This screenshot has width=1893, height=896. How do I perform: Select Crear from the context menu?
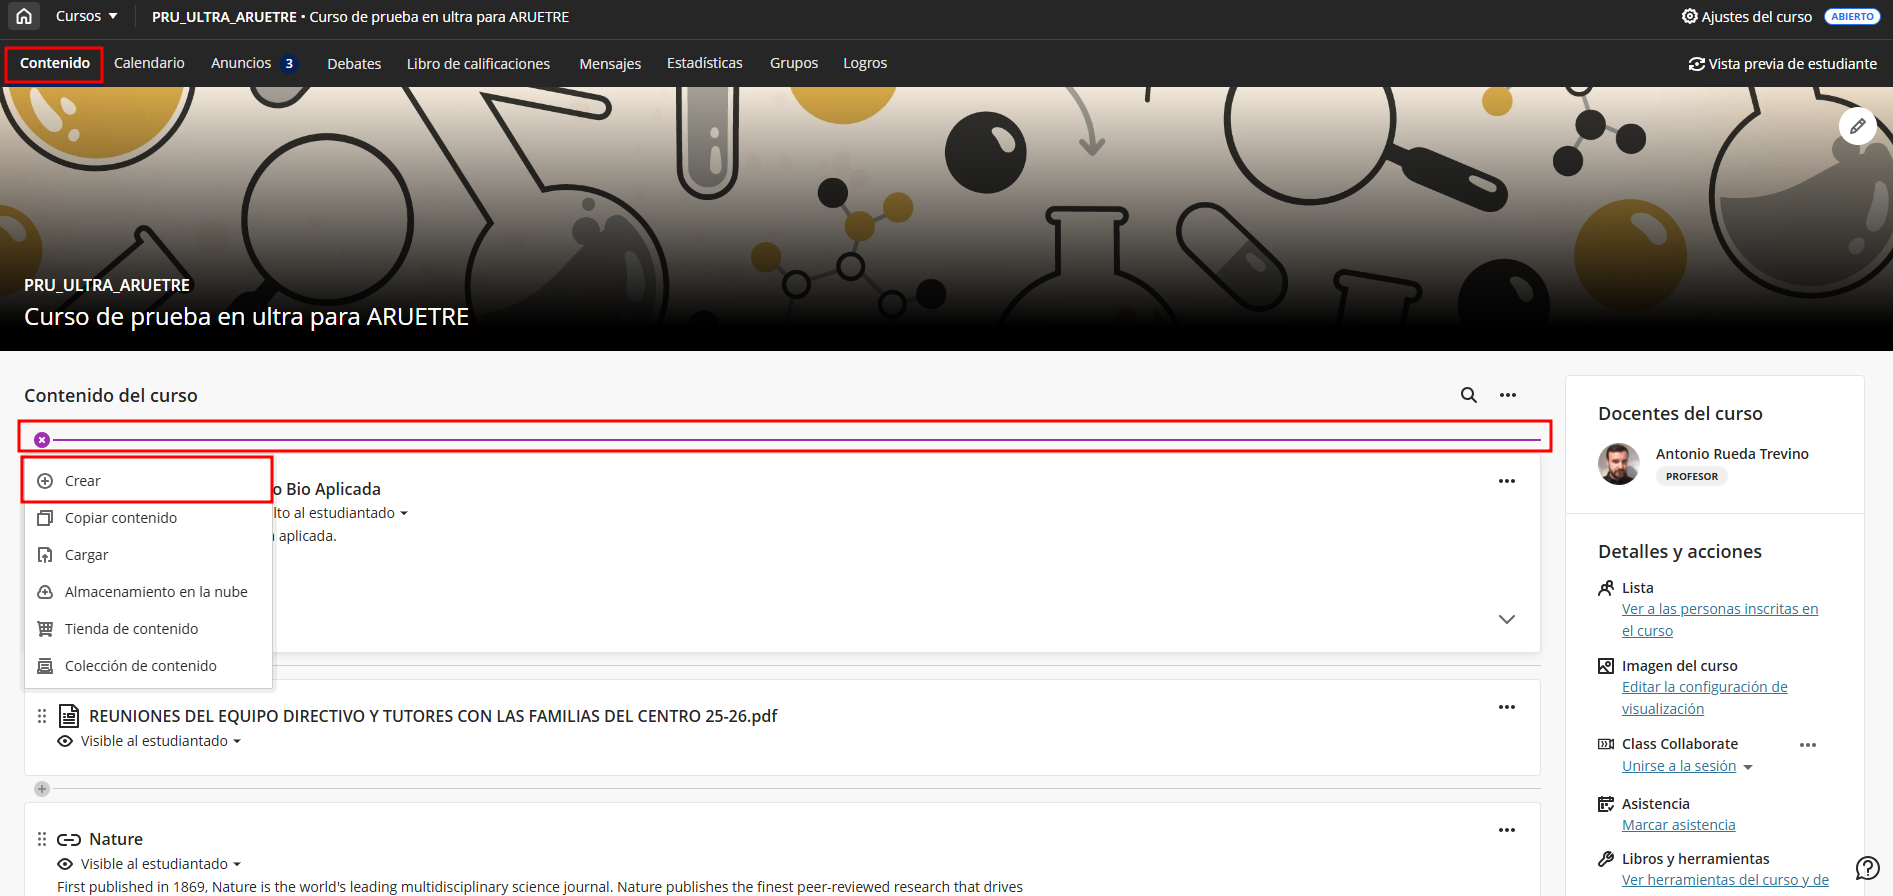[83, 481]
